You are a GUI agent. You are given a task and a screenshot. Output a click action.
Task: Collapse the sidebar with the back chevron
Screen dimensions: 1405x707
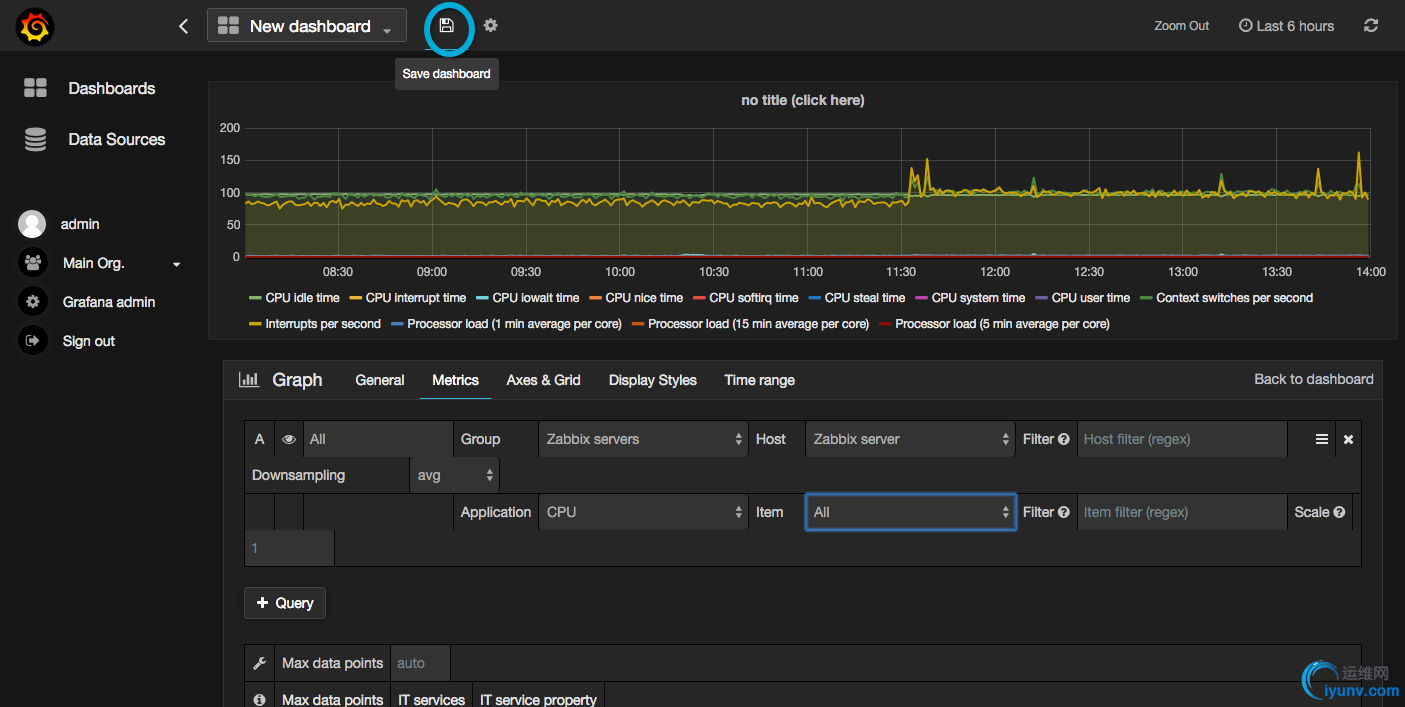point(183,26)
